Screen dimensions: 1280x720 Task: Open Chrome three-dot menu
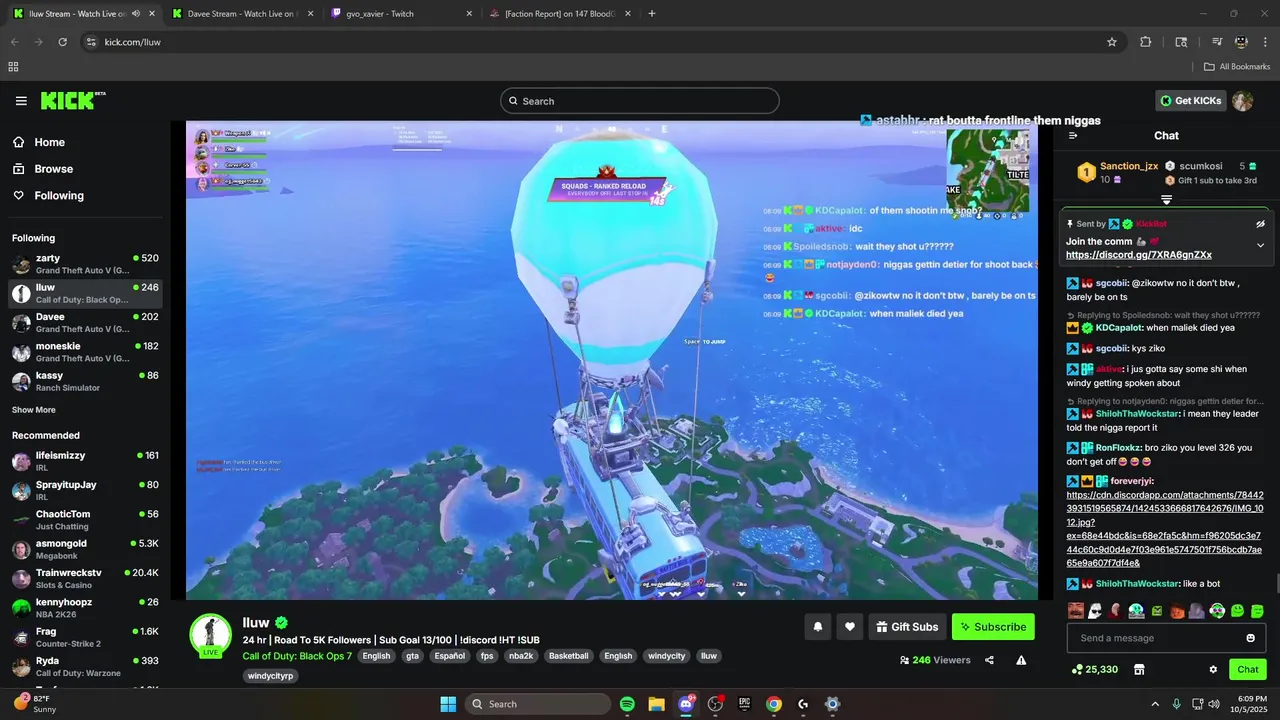click(1265, 42)
